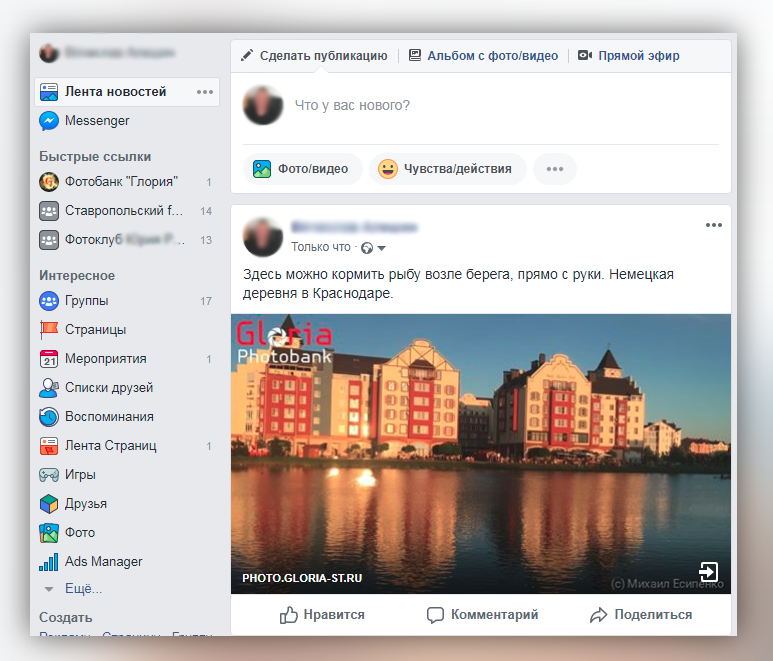Click the external link icon on the photo
This screenshot has height=661, width=773.
[x=708, y=572]
